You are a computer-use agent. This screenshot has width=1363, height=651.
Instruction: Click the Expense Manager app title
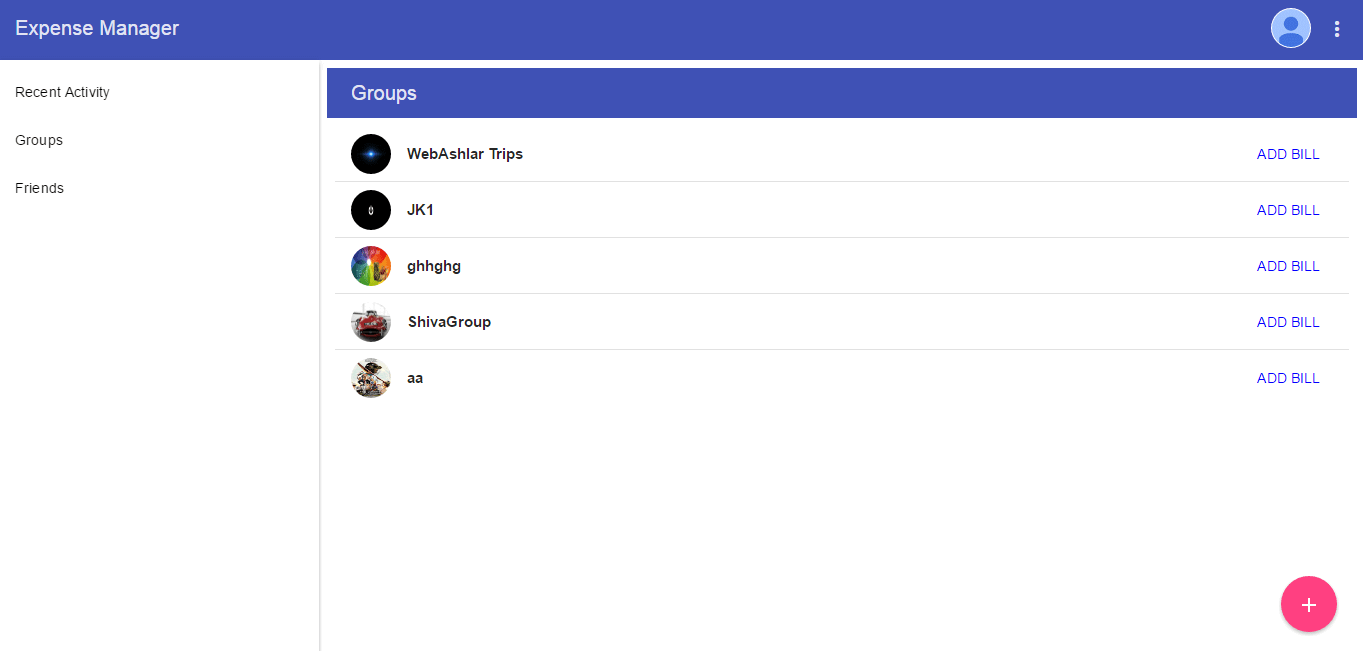click(97, 28)
